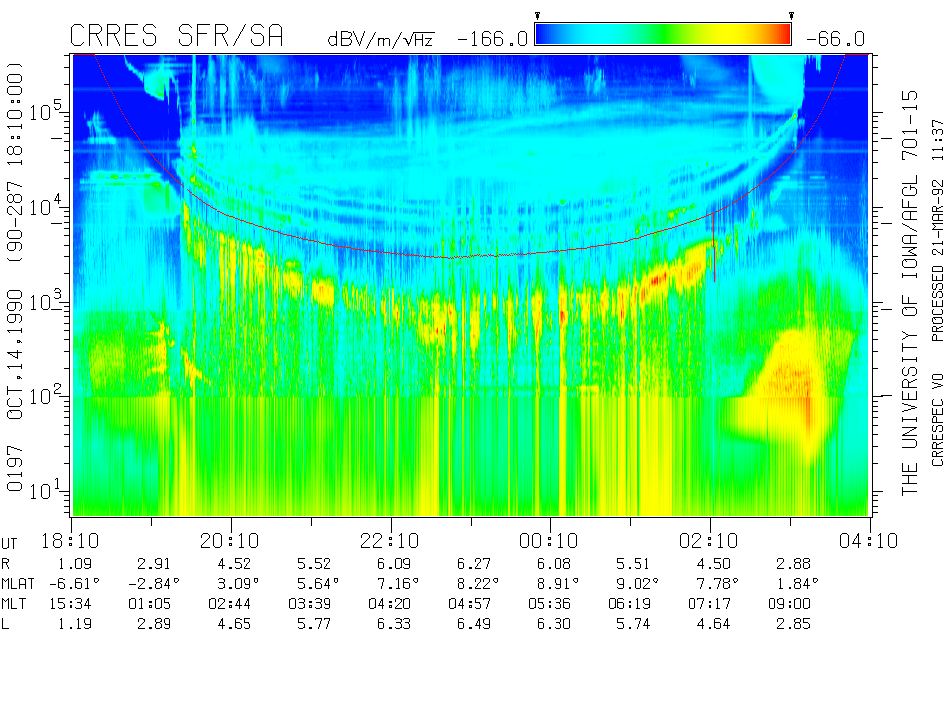Click the right triangle marker above the colorbar
The width and height of the screenshot is (945, 720).
791,16
